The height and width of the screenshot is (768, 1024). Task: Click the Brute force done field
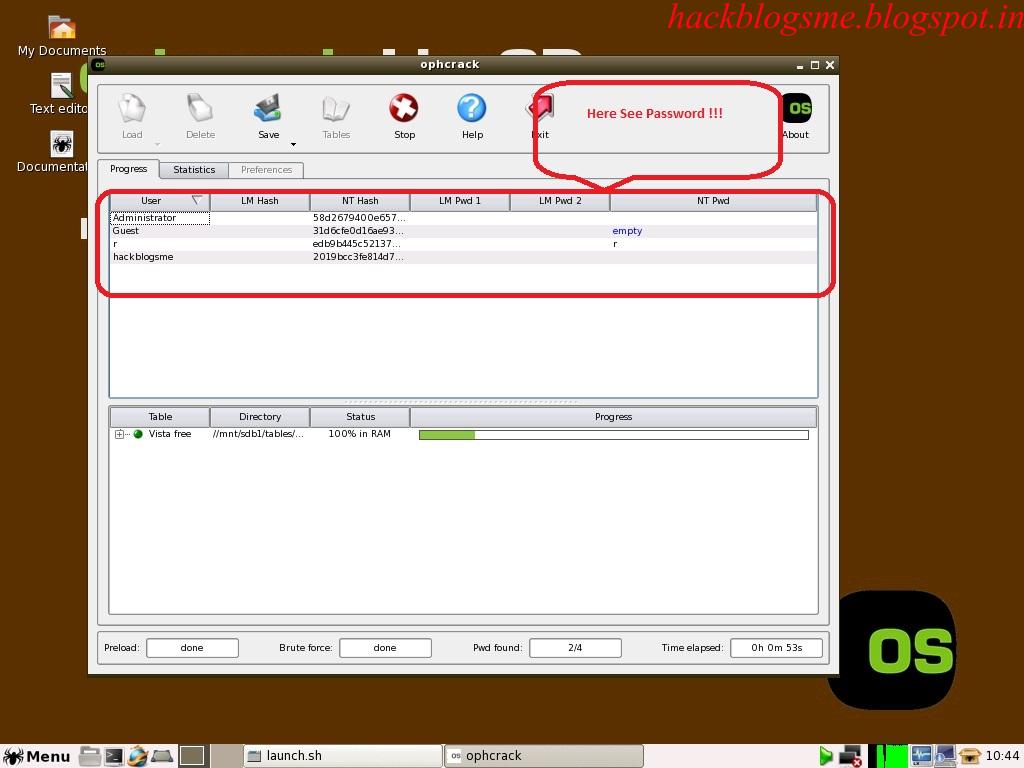(385, 648)
